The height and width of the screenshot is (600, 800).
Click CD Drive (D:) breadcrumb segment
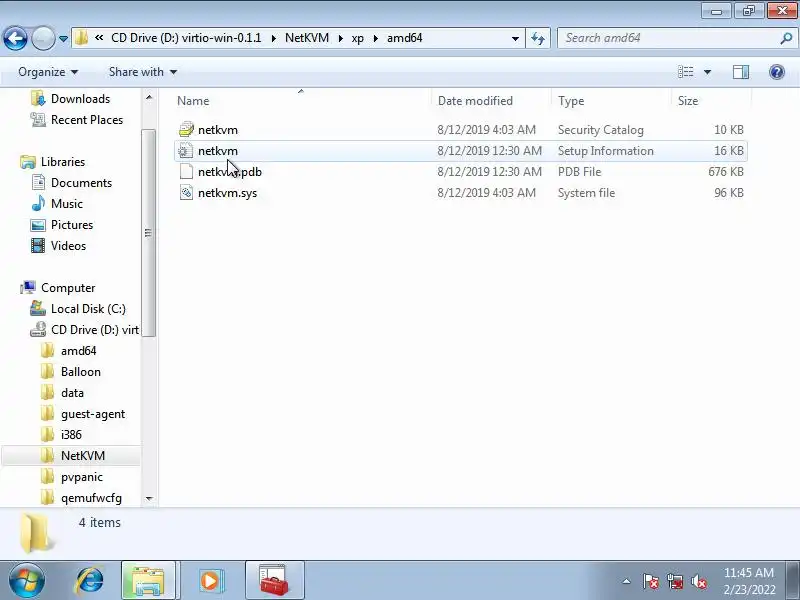(186, 38)
